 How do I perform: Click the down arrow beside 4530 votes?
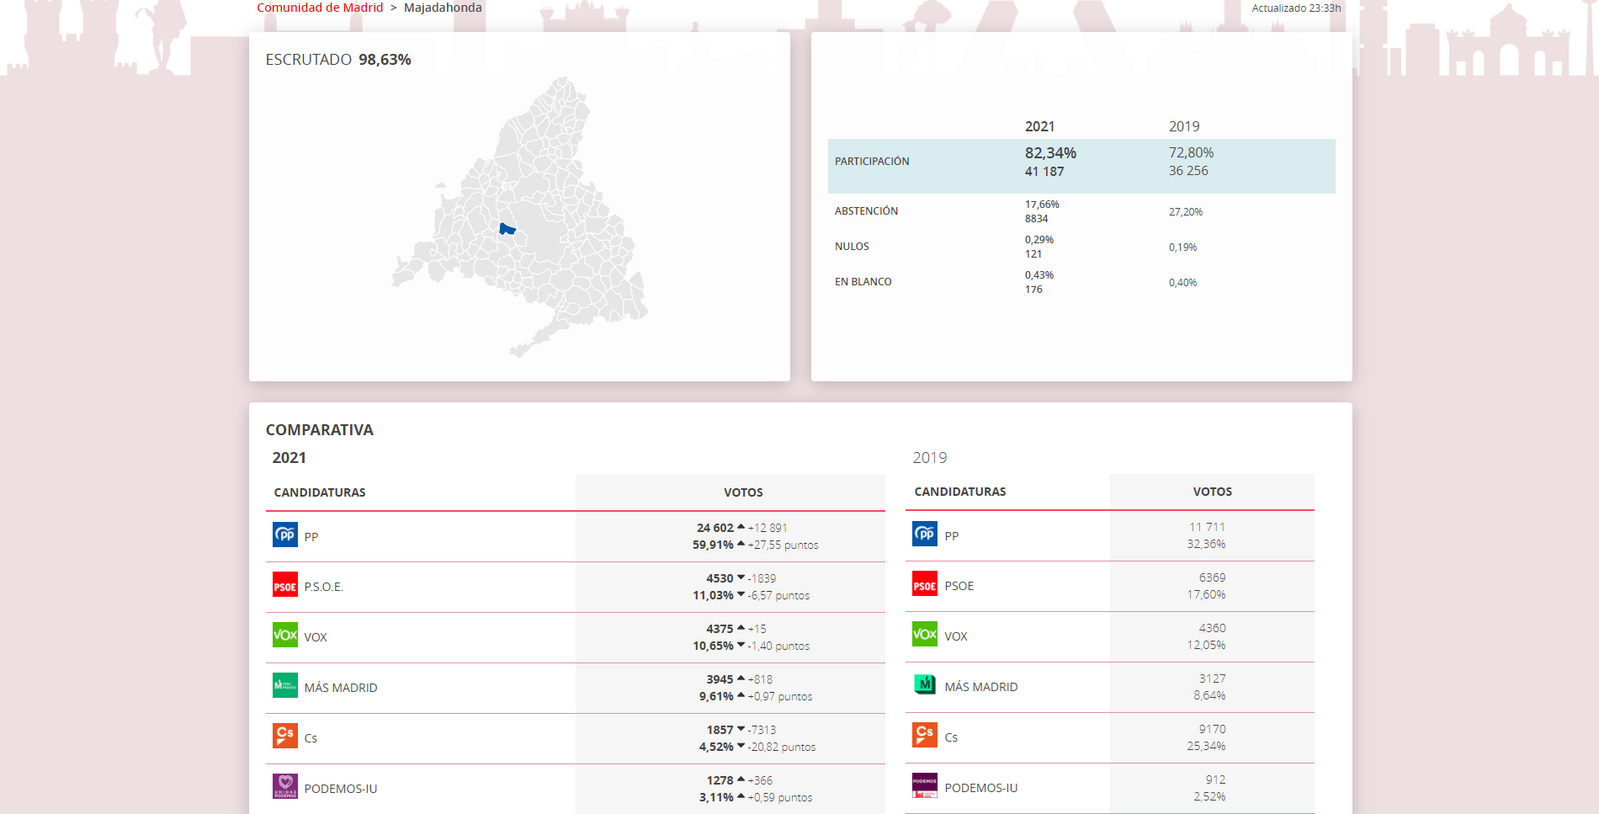click(x=741, y=578)
